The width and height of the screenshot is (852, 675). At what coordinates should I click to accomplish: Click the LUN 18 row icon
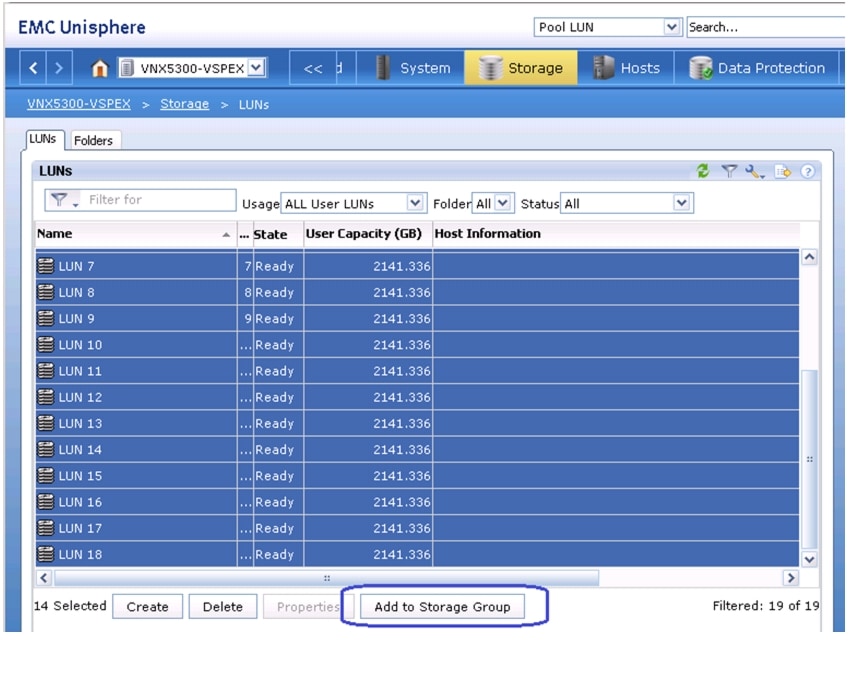click(46, 554)
